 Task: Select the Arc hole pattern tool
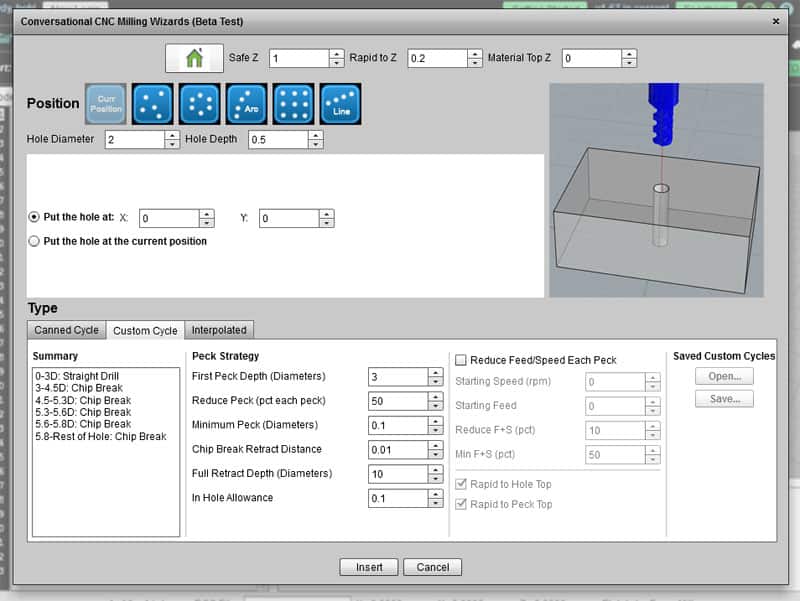[244, 103]
